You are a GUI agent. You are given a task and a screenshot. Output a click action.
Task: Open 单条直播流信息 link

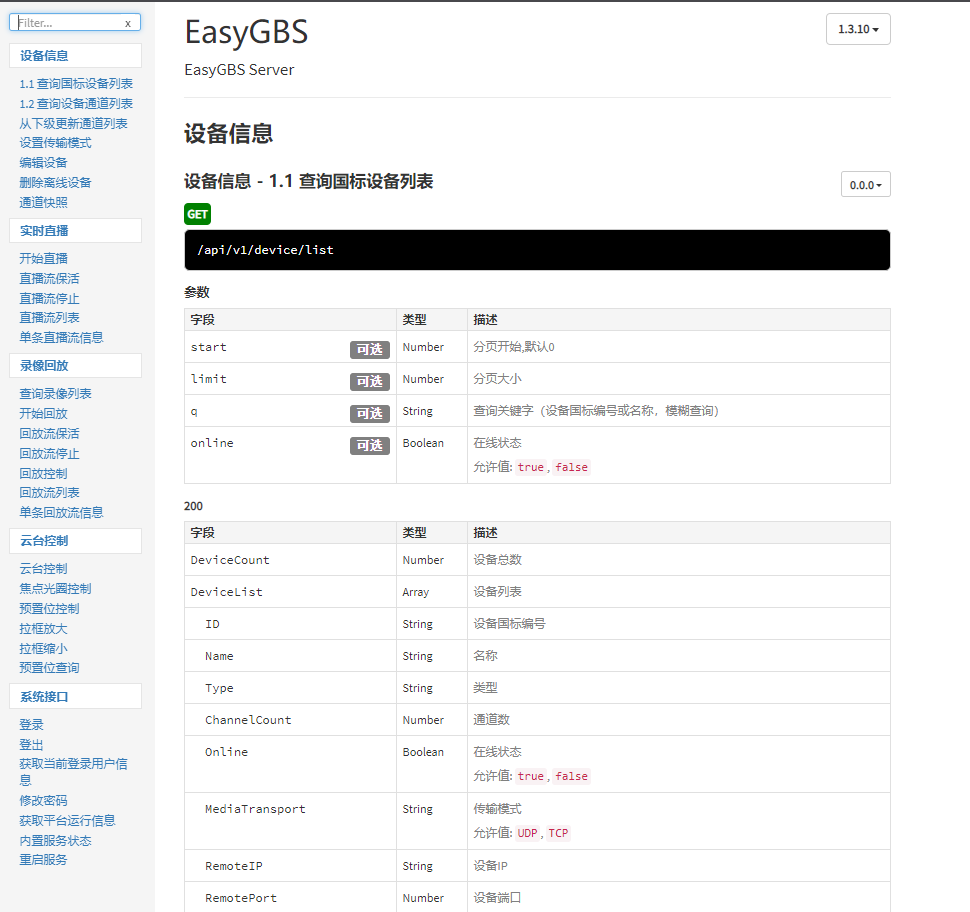tap(61, 337)
